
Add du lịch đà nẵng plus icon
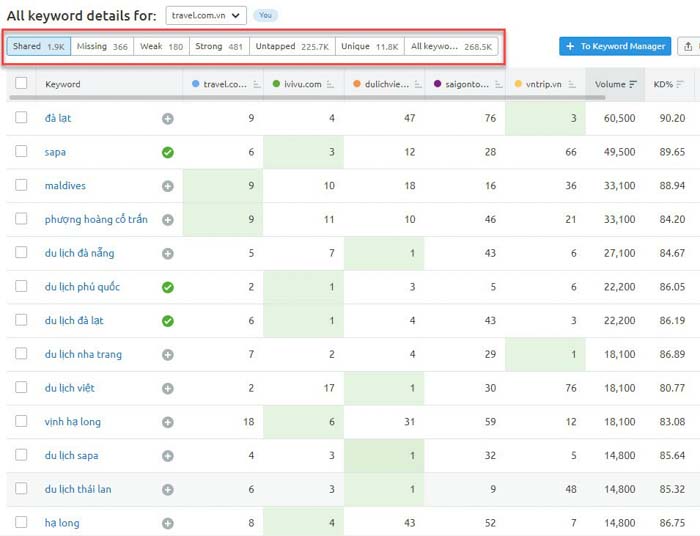click(x=168, y=253)
